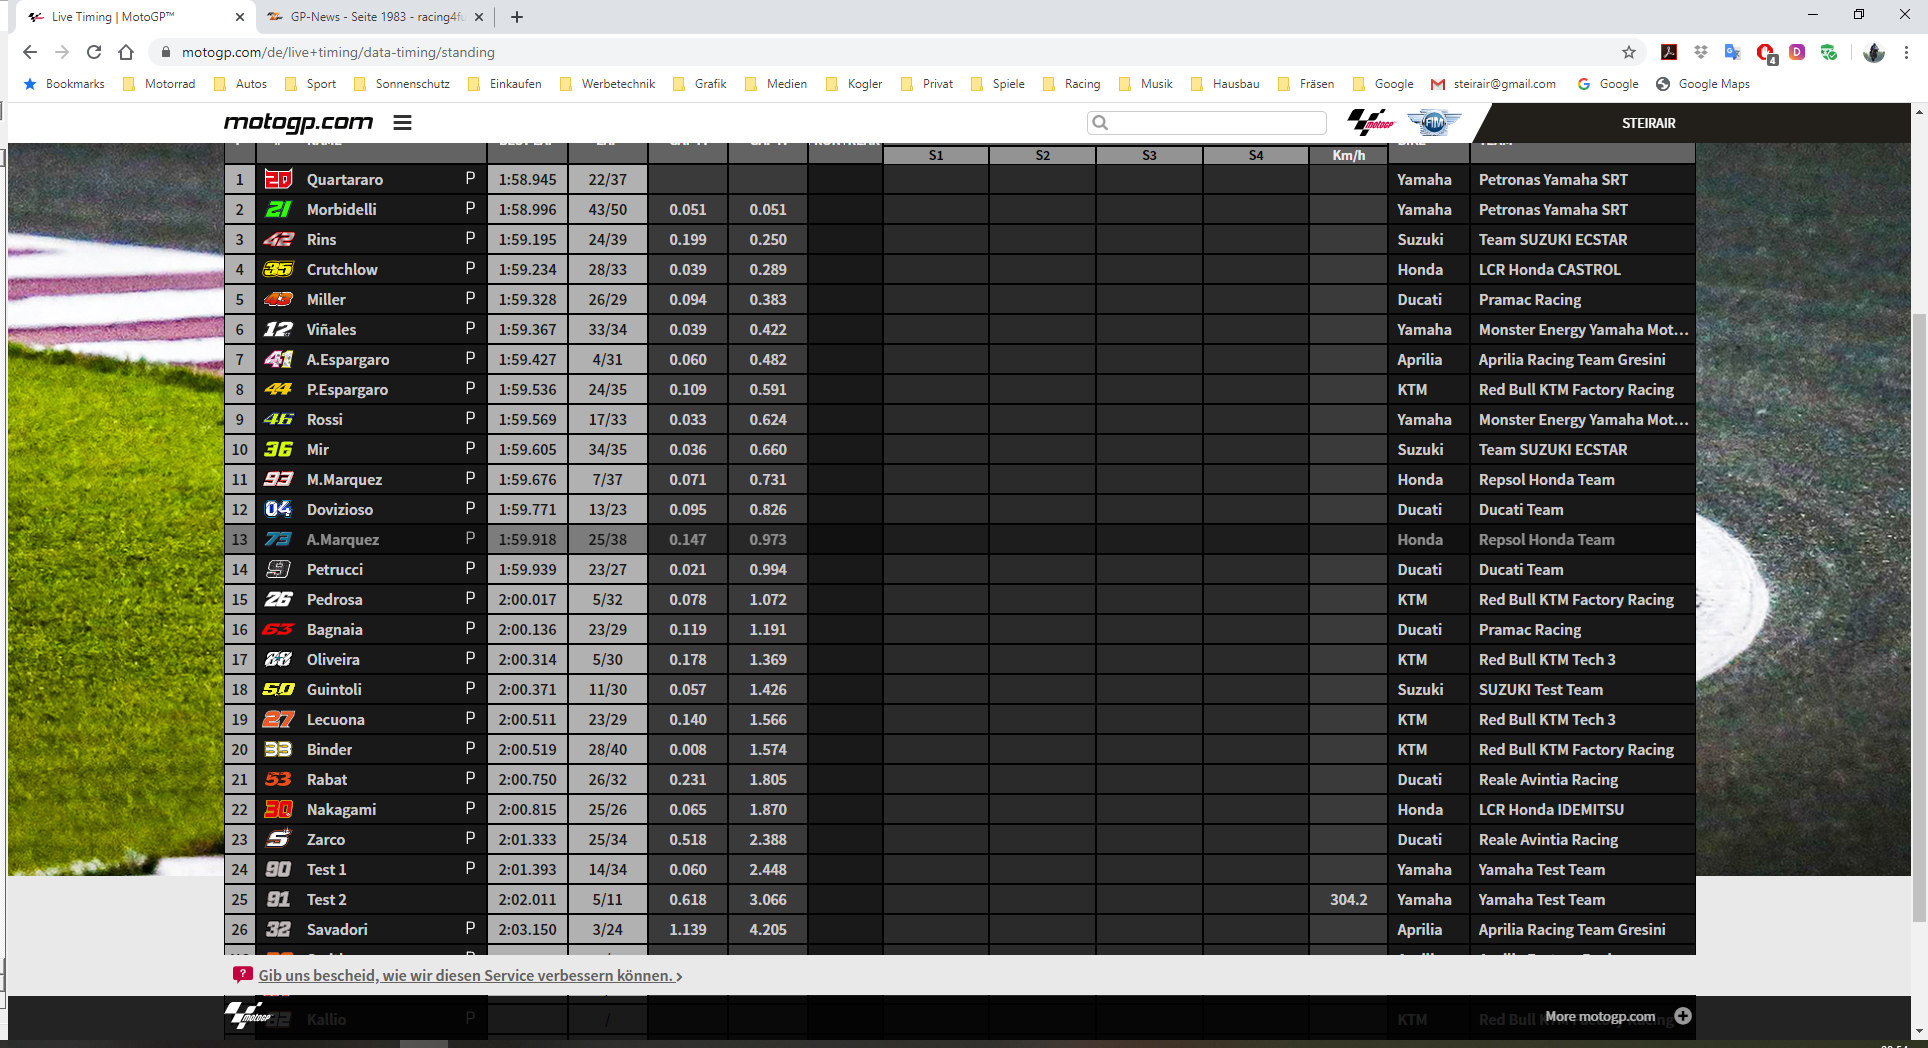
Task: Expand the Motorrad bookmarks folder
Action: click(159, 84)
